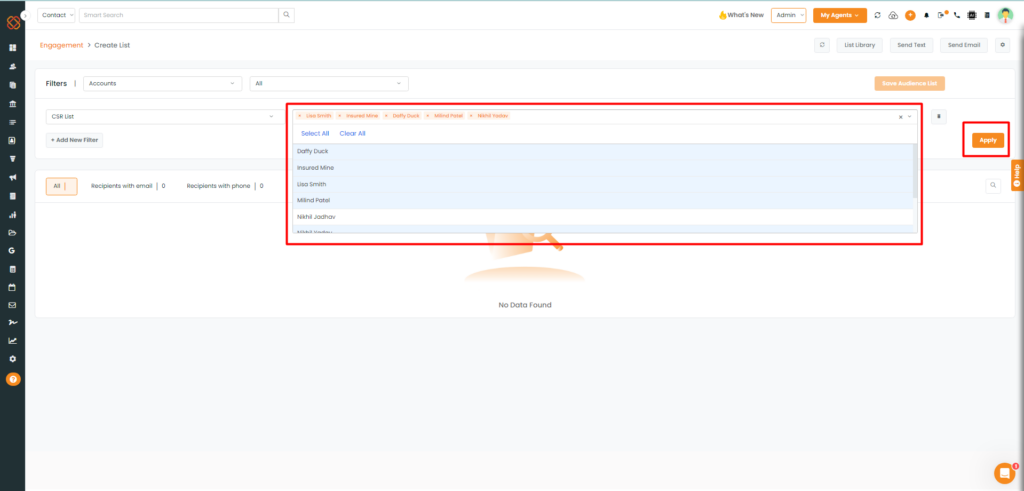Select Nikhil Jadhav in the option list
The height and width of the screenshot is (491, 1024).
pos(603,216)
